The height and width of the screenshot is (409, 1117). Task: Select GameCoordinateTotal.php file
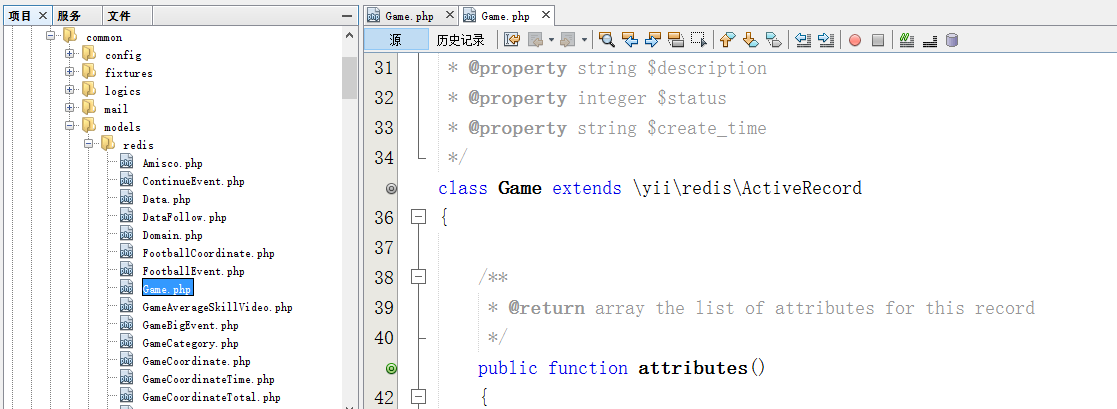click(x=211, y=397)
